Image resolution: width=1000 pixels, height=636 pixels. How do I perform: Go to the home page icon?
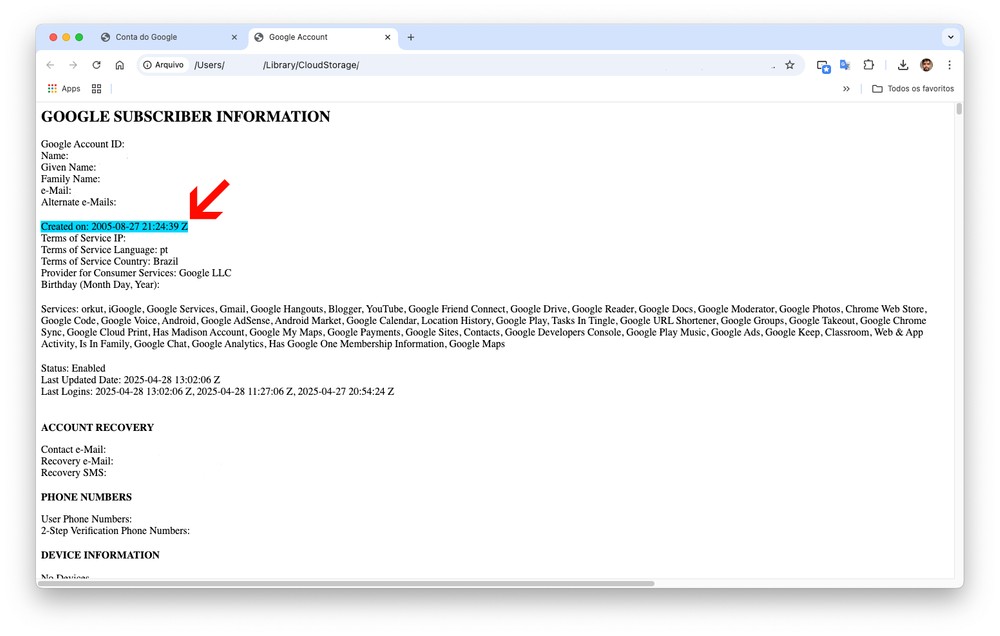(x=119, y=65)
